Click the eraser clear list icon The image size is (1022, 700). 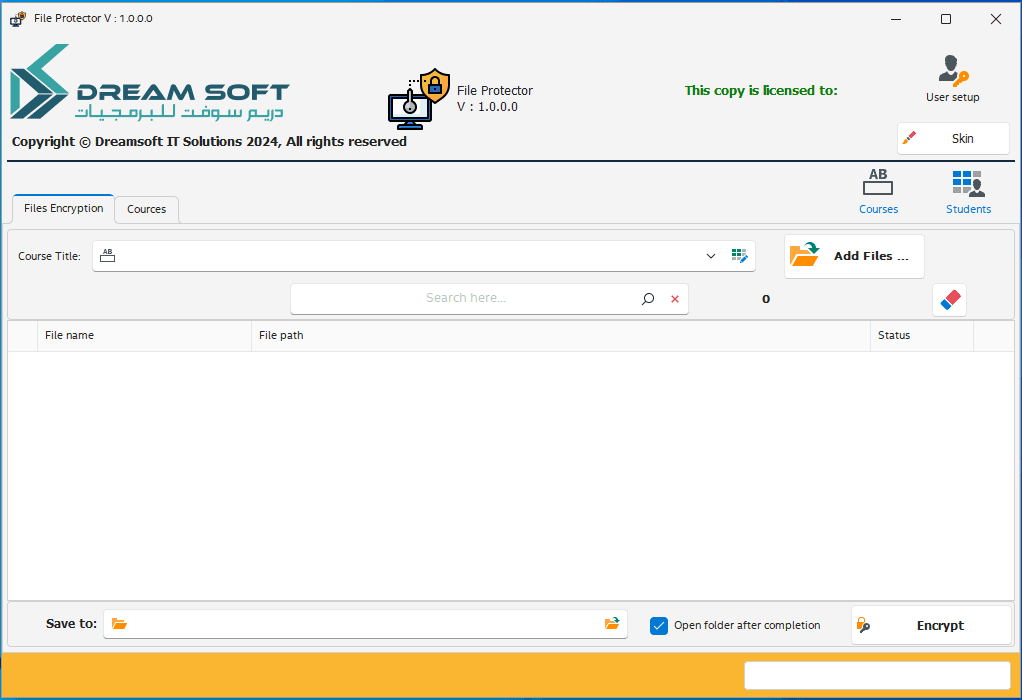[x=950, y=300]
